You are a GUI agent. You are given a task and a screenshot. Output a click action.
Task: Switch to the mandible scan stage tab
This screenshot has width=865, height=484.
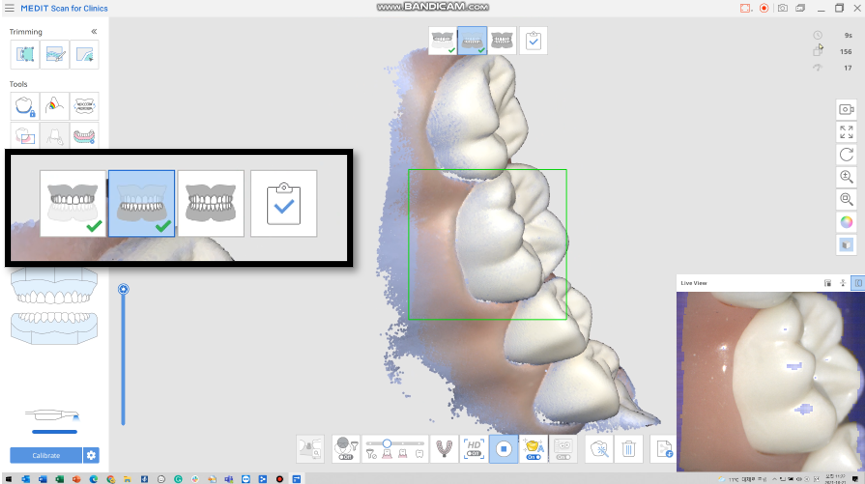pos(472,40)
